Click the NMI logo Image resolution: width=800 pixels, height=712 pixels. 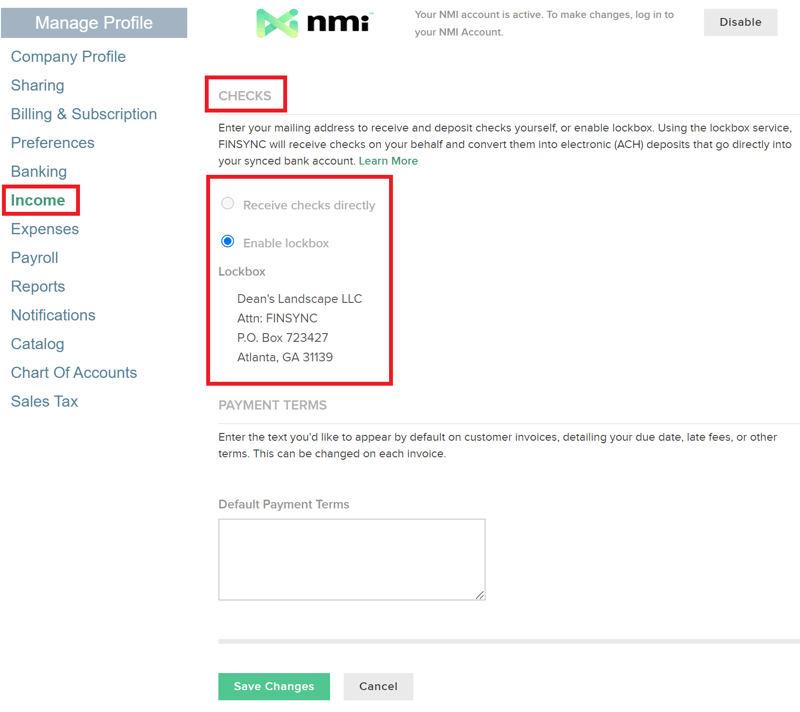(311, 20)
